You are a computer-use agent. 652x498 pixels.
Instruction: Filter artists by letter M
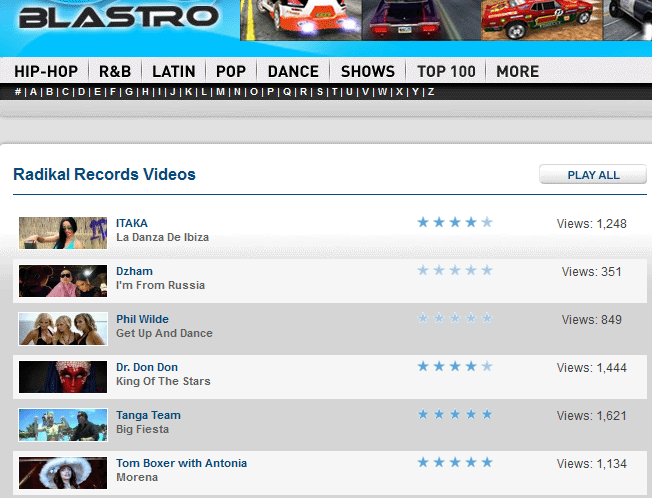[x=220, y=92]
